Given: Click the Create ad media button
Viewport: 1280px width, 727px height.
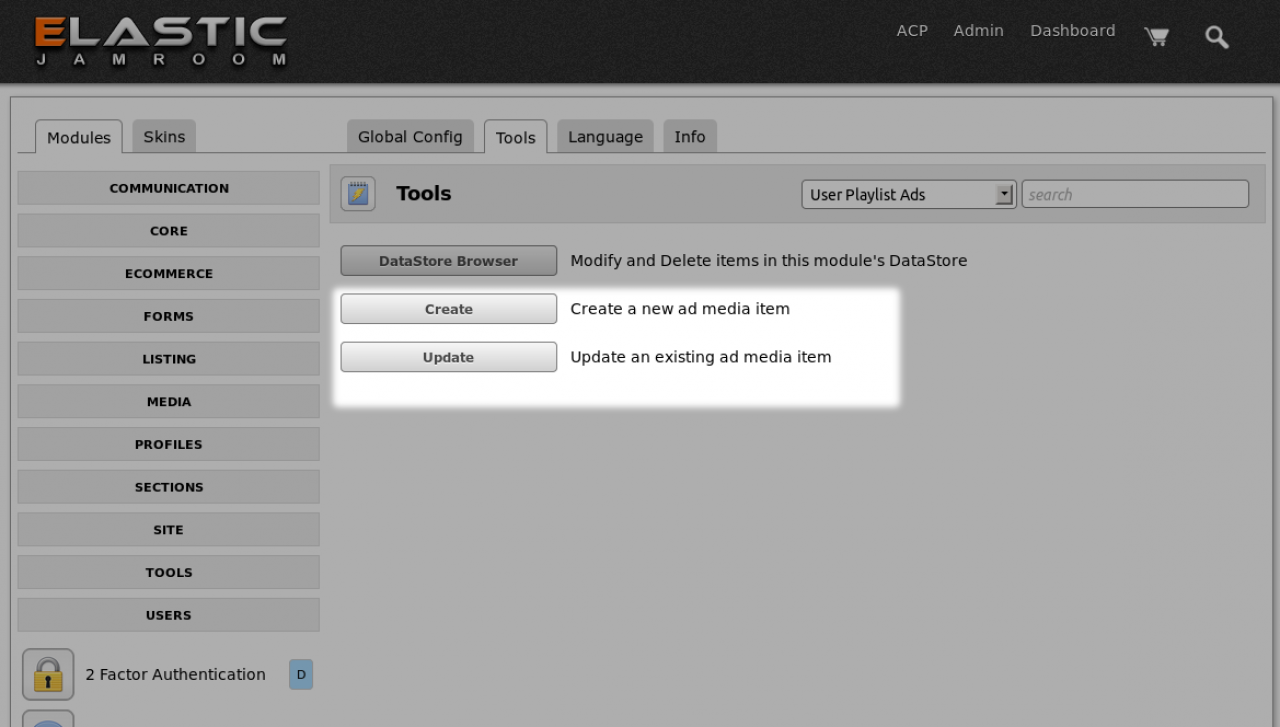Looking at the screenshot, I should pyautogui.click(x=449, y=309).
